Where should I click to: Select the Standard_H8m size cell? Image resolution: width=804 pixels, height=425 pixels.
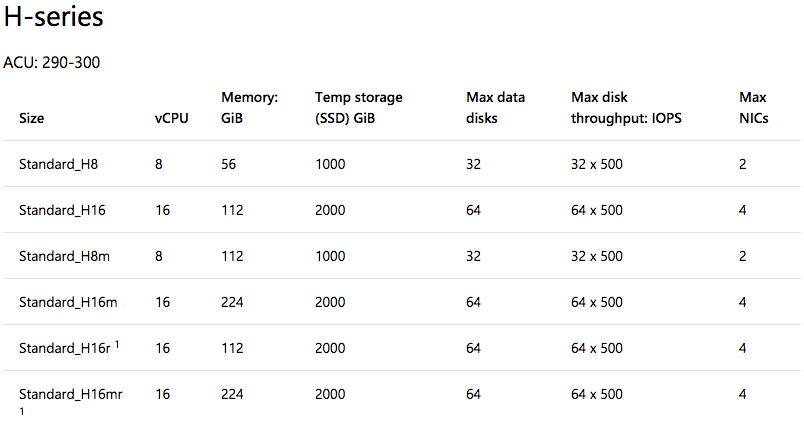pos(64,256)
